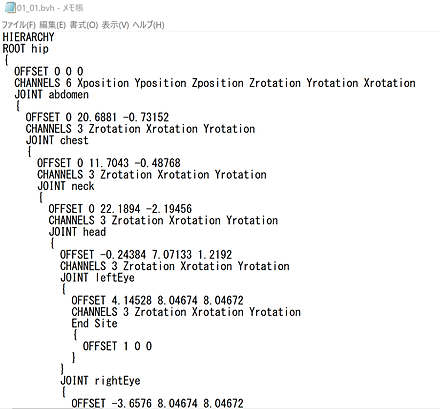This screenshot has height=409, width=440.
Task: Click the JOINT leftEye line
Action: coord(97,278)
